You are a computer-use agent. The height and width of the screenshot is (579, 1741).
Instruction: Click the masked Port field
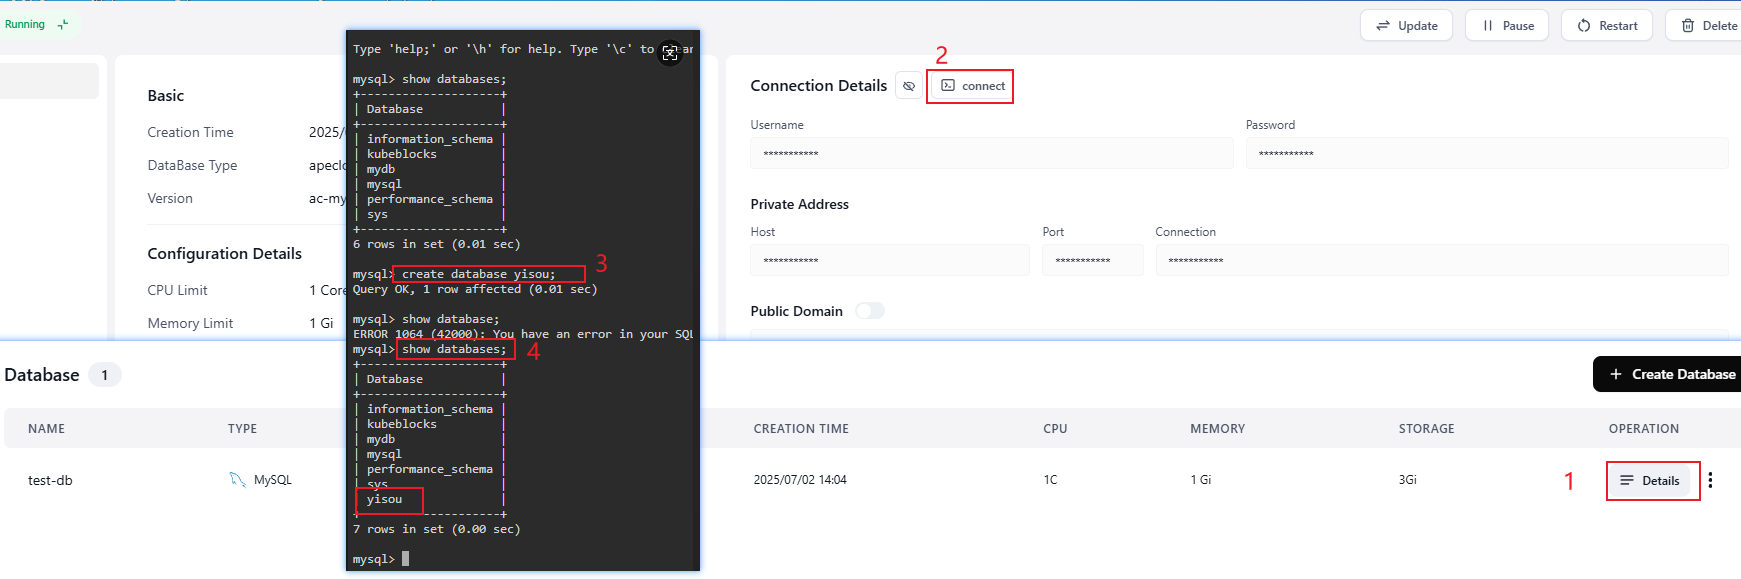pyautogui.click(x=1091, y=261)
